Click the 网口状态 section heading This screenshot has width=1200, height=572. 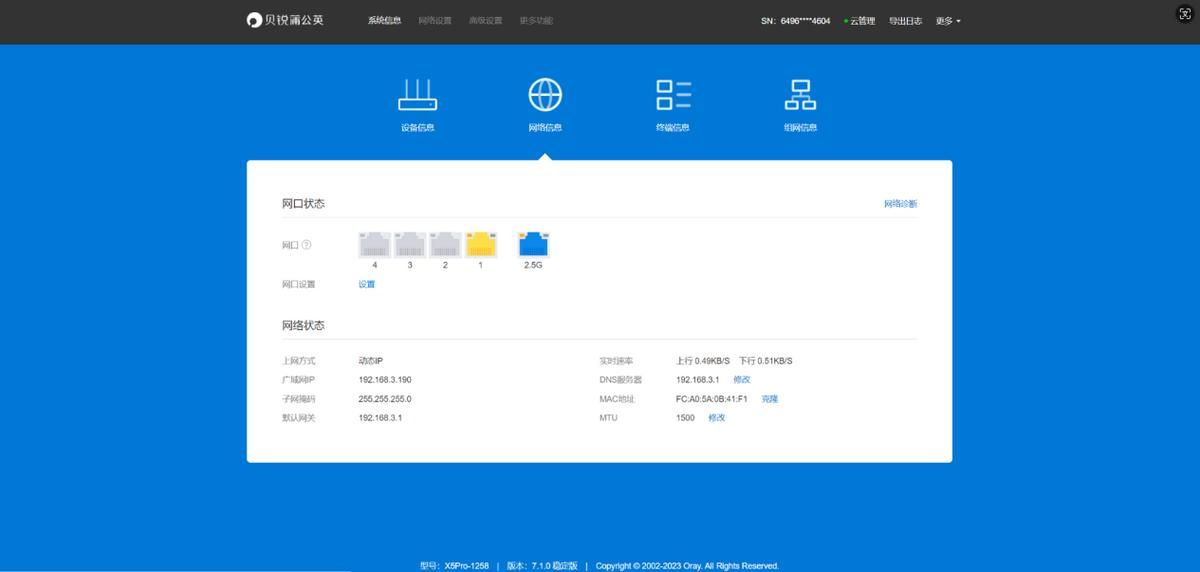pyautogui.click(x=303, y=204)
